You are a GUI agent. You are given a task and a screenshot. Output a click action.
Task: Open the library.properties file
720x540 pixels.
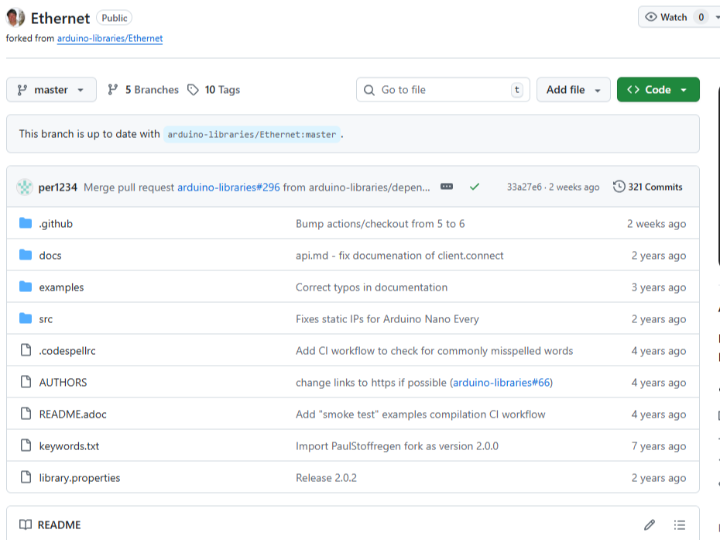pos(79,478)
